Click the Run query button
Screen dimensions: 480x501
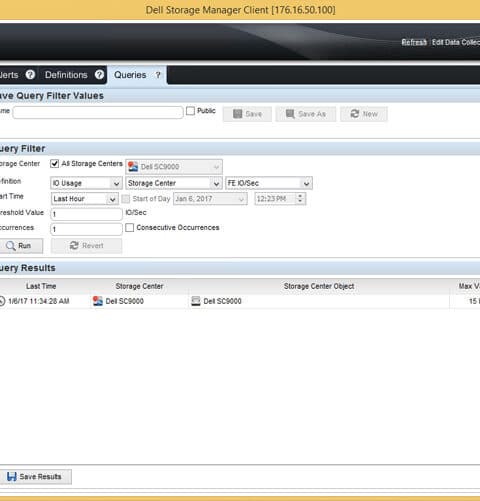(21, 246)
